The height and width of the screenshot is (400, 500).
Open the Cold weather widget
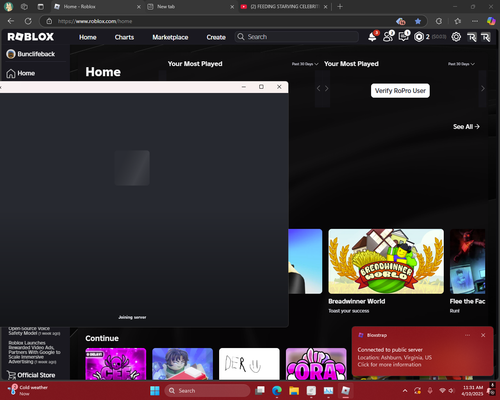pos(28,390)
